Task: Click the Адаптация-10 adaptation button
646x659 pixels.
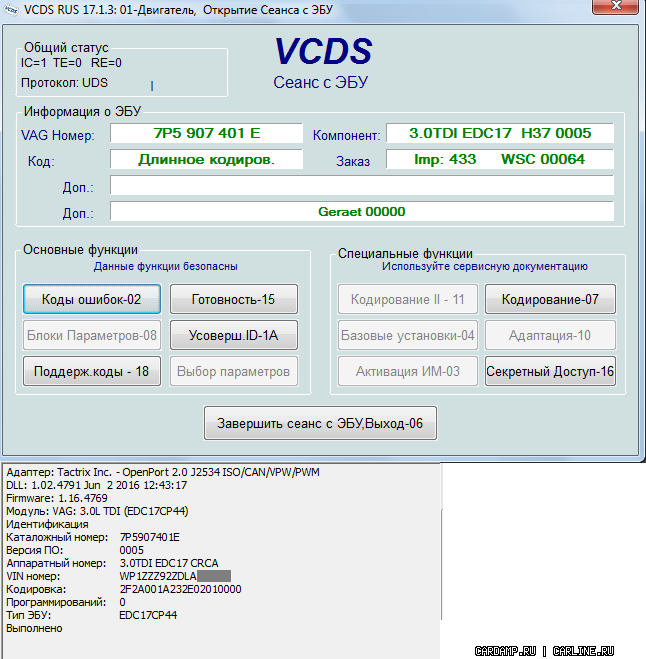Action: coord(550,335)
